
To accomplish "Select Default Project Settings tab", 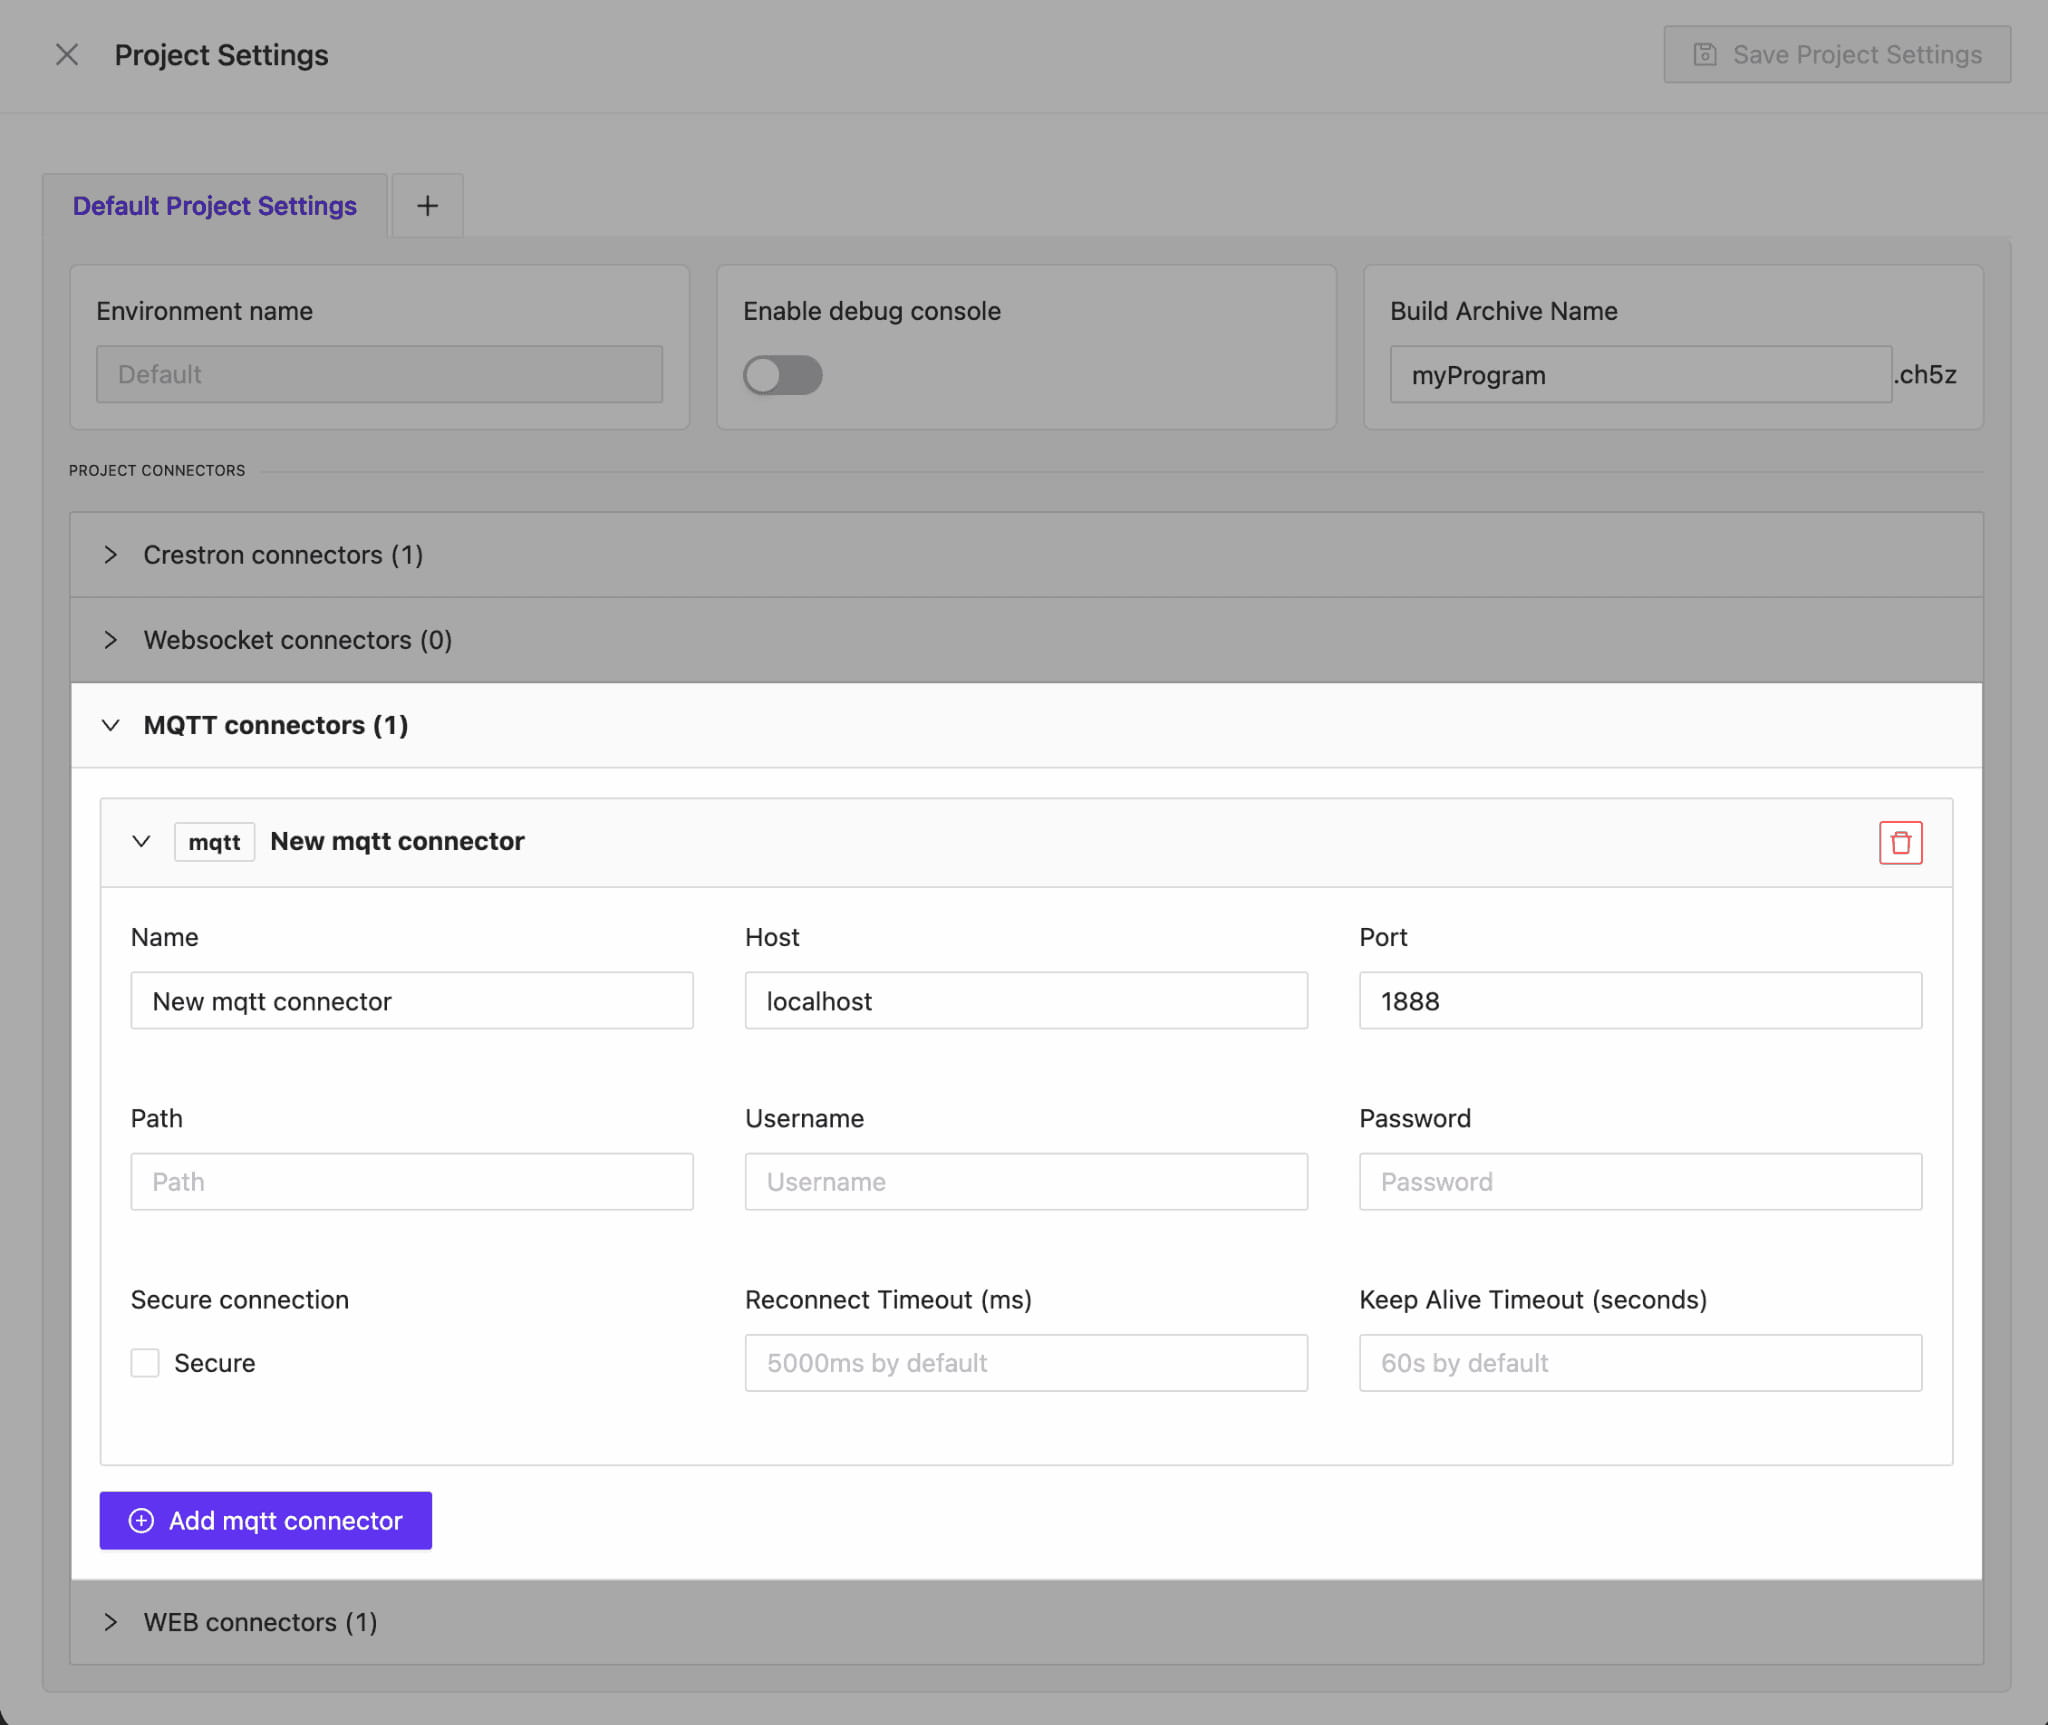I will tap(214, 206).
